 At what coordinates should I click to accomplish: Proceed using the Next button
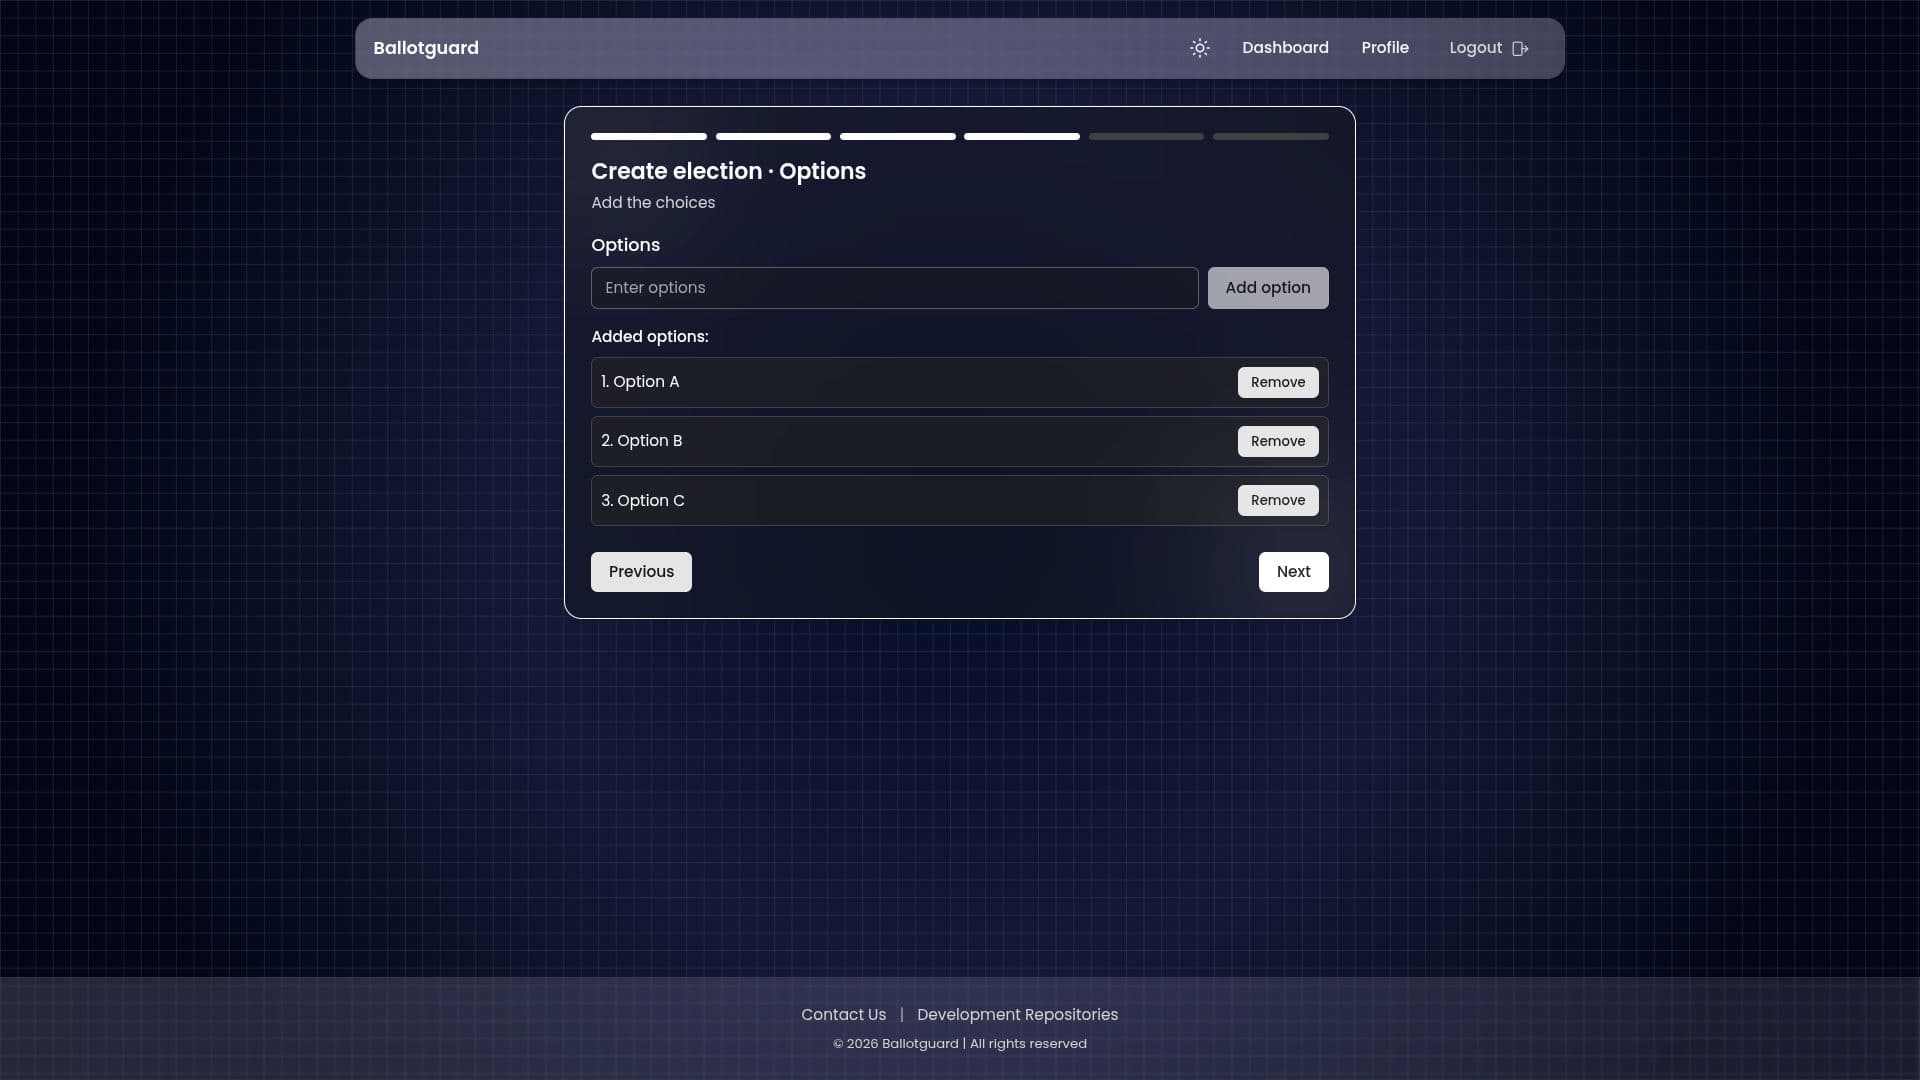coord(1293,571)
